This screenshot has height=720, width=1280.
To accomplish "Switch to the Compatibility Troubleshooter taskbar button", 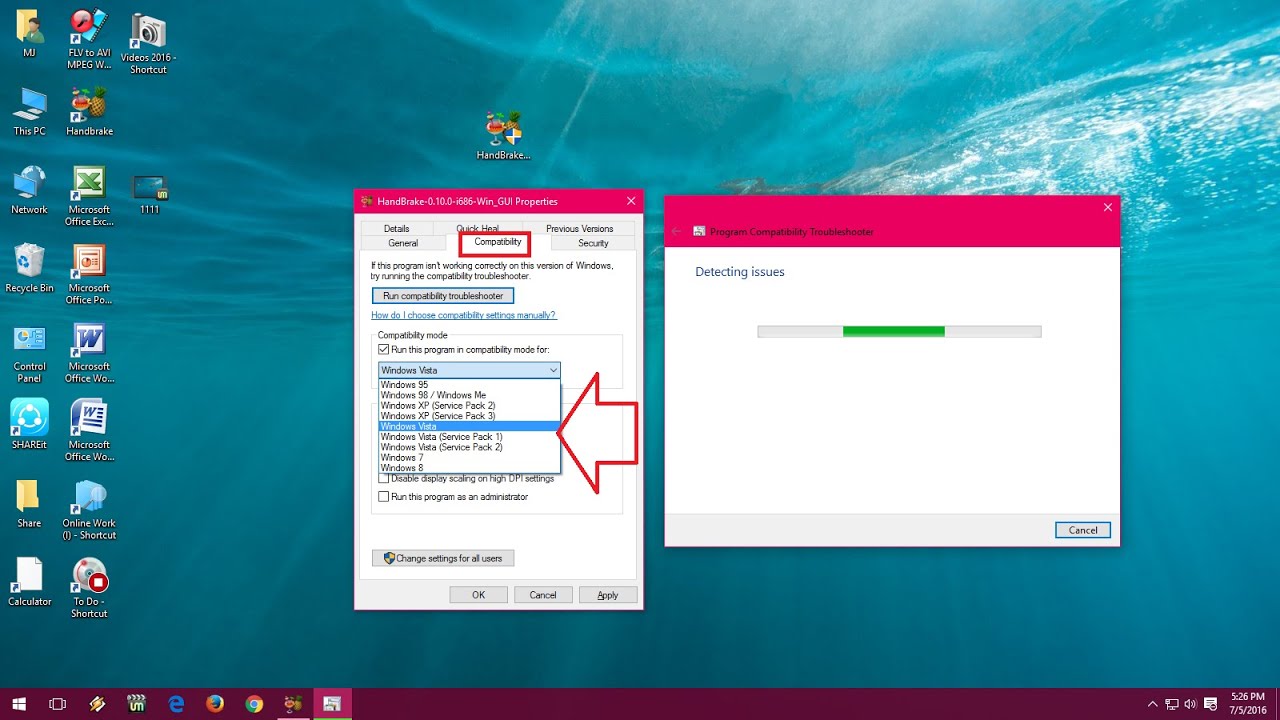I will (332, 704).
